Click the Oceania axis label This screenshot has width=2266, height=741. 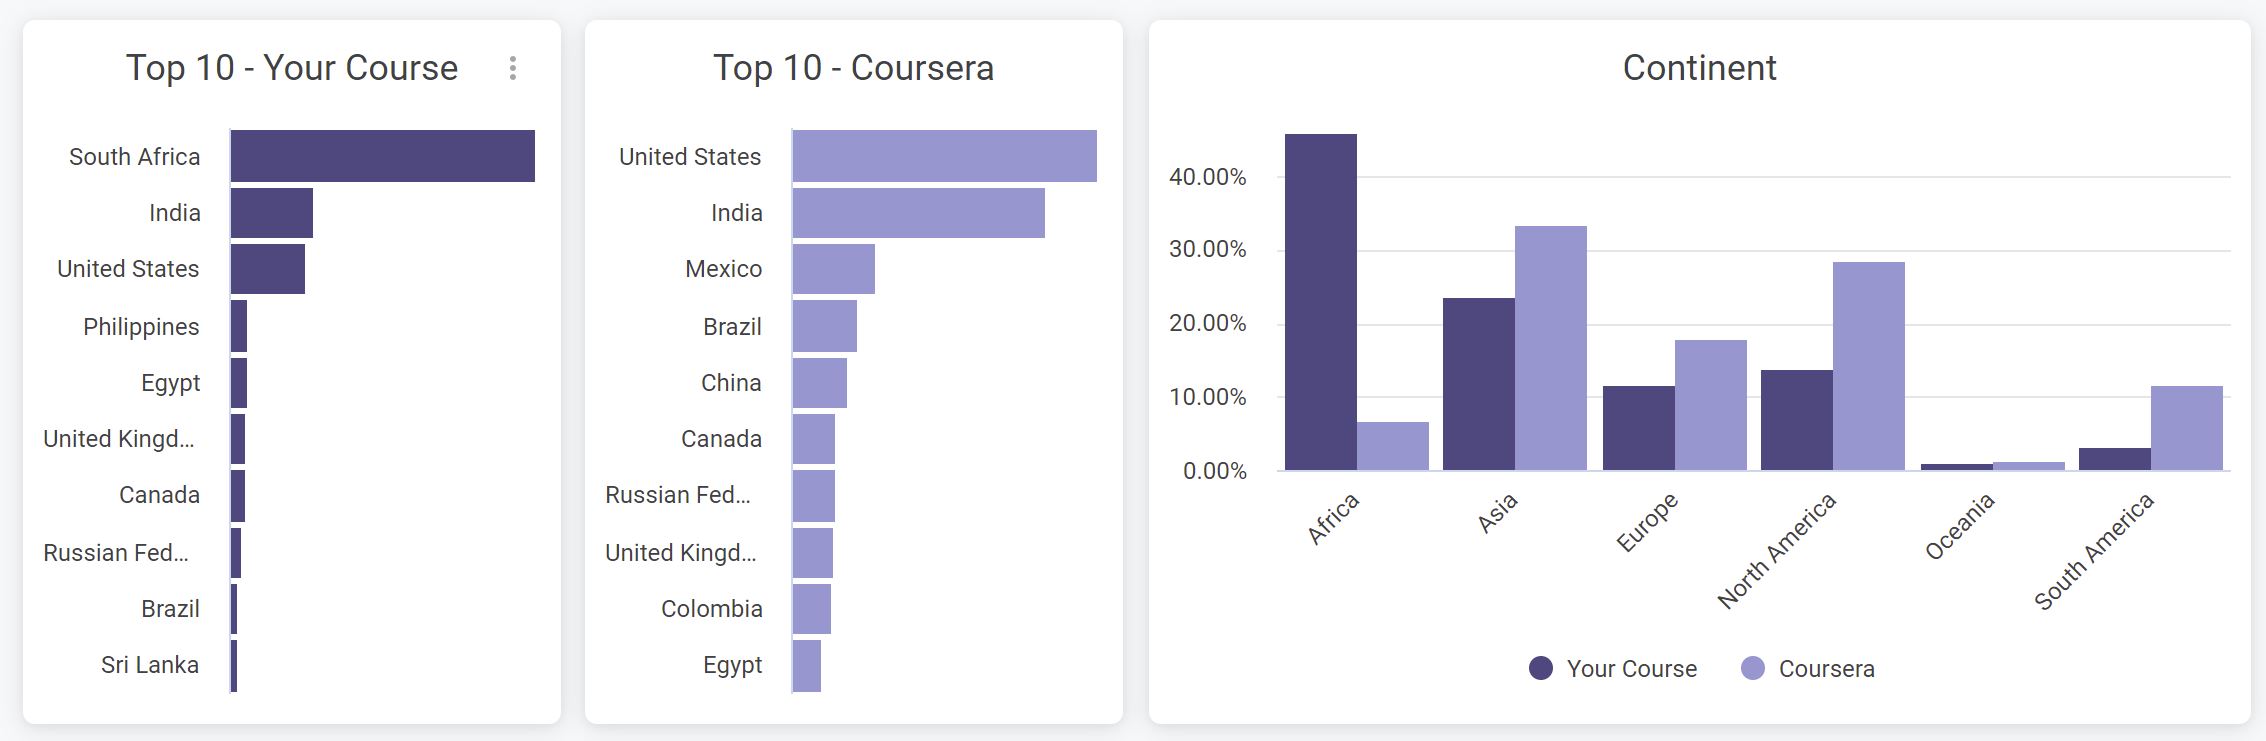pyautogui.click(x=1959, y=526)
